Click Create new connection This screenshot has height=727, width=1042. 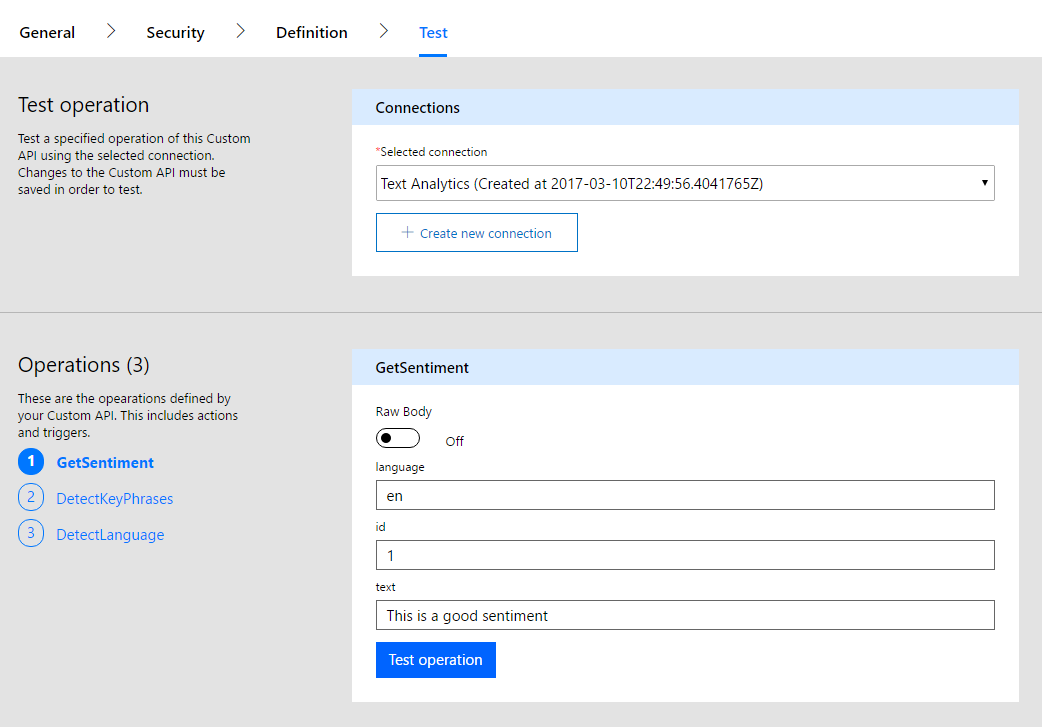coord(477,232)
